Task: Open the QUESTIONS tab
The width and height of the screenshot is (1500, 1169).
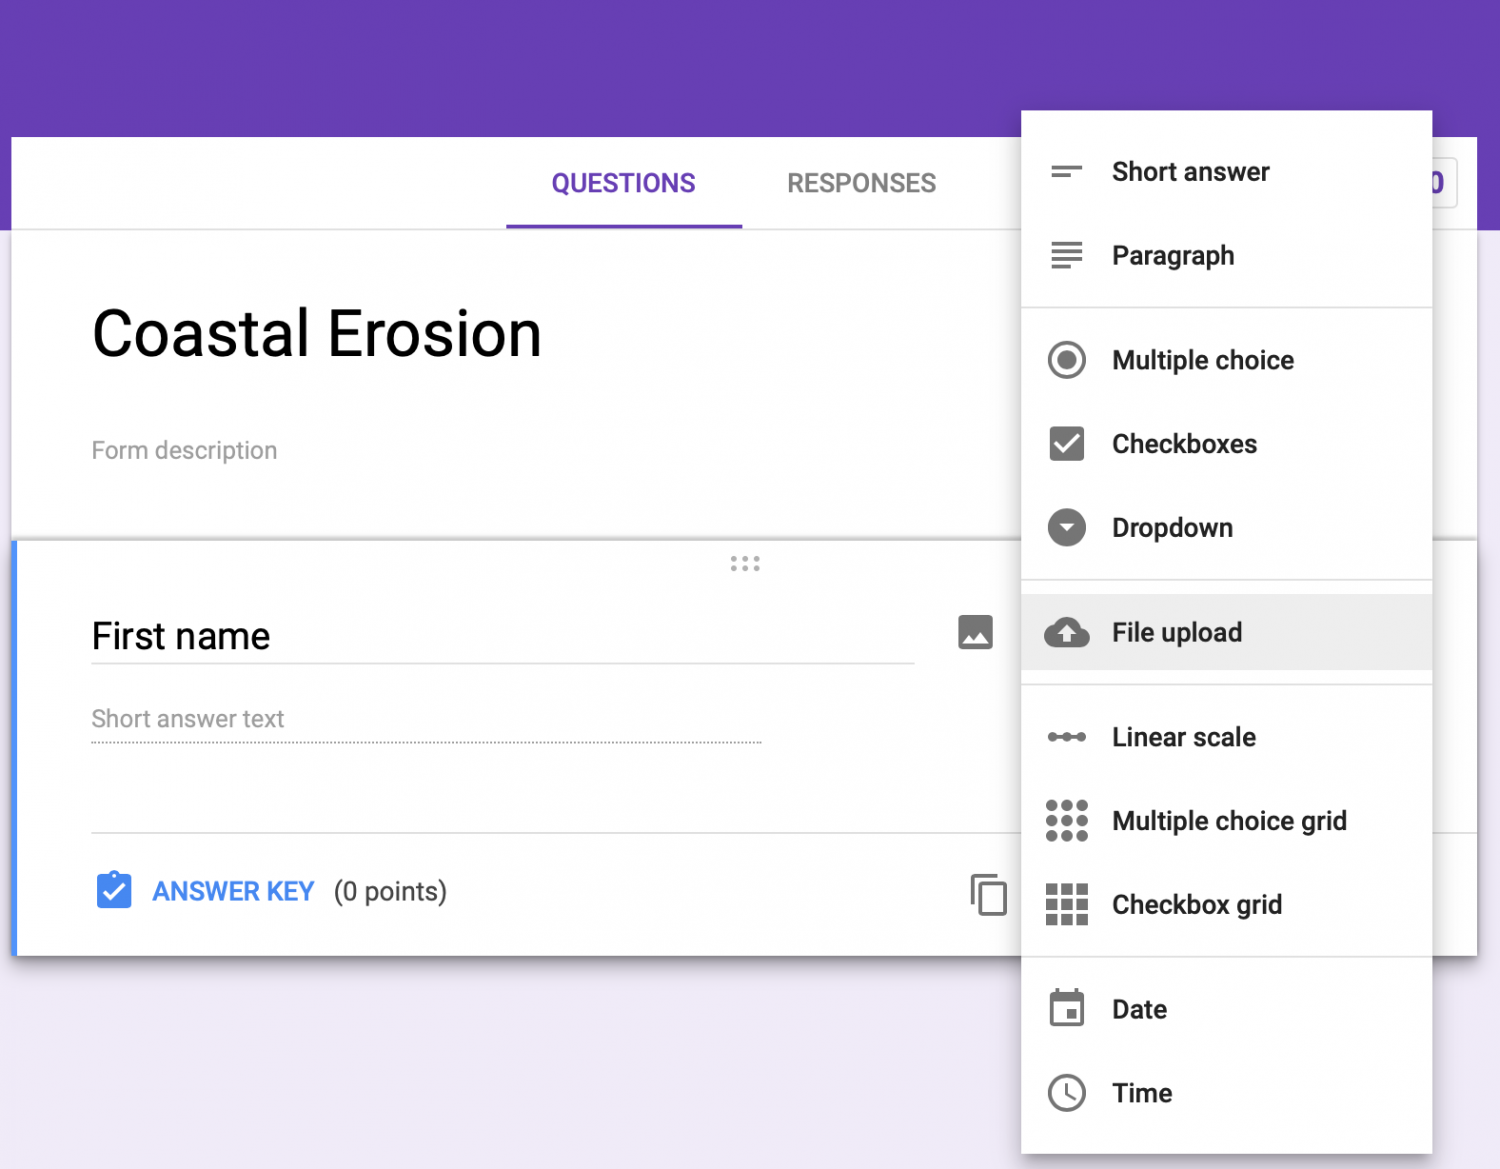Action: coord(623,183)
